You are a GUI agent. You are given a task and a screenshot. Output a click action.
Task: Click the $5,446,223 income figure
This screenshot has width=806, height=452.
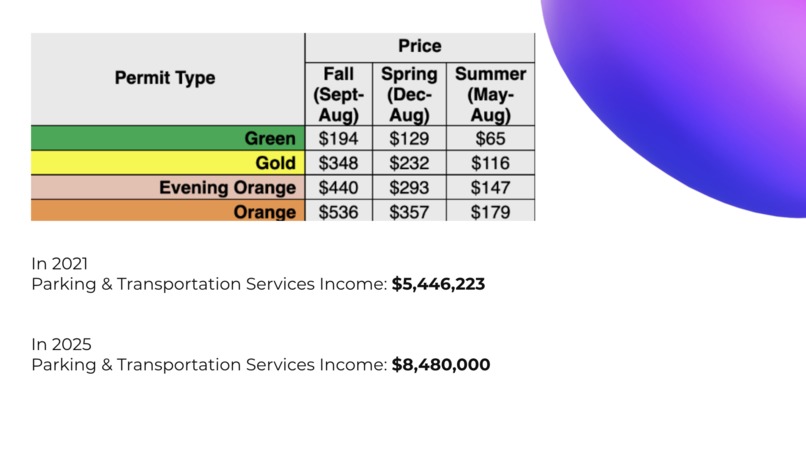[438, 284]
